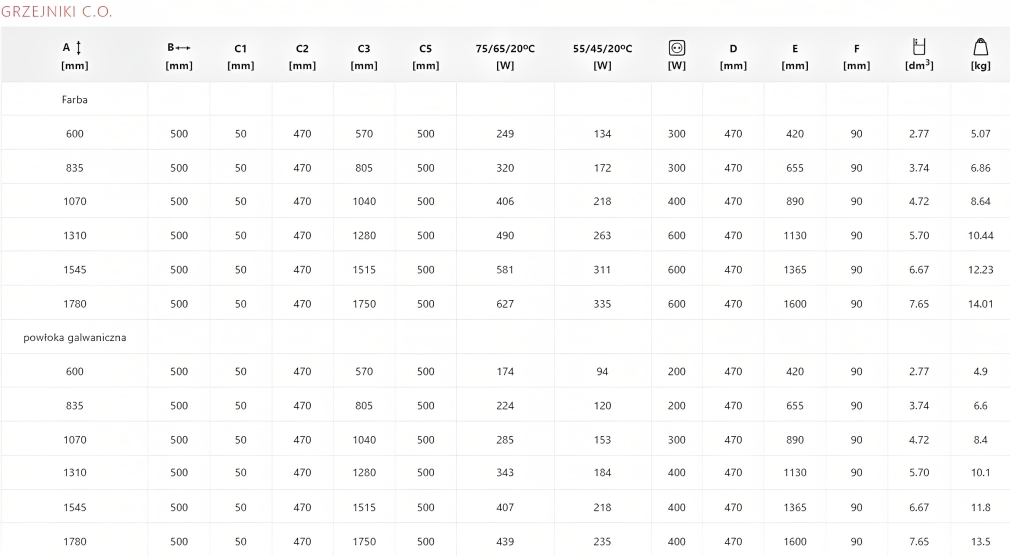Viewport: 1010px width, 556px height.
Task: Click the vertical height arrow next to A
Action: pyautogui.click(x=79, y=47)
